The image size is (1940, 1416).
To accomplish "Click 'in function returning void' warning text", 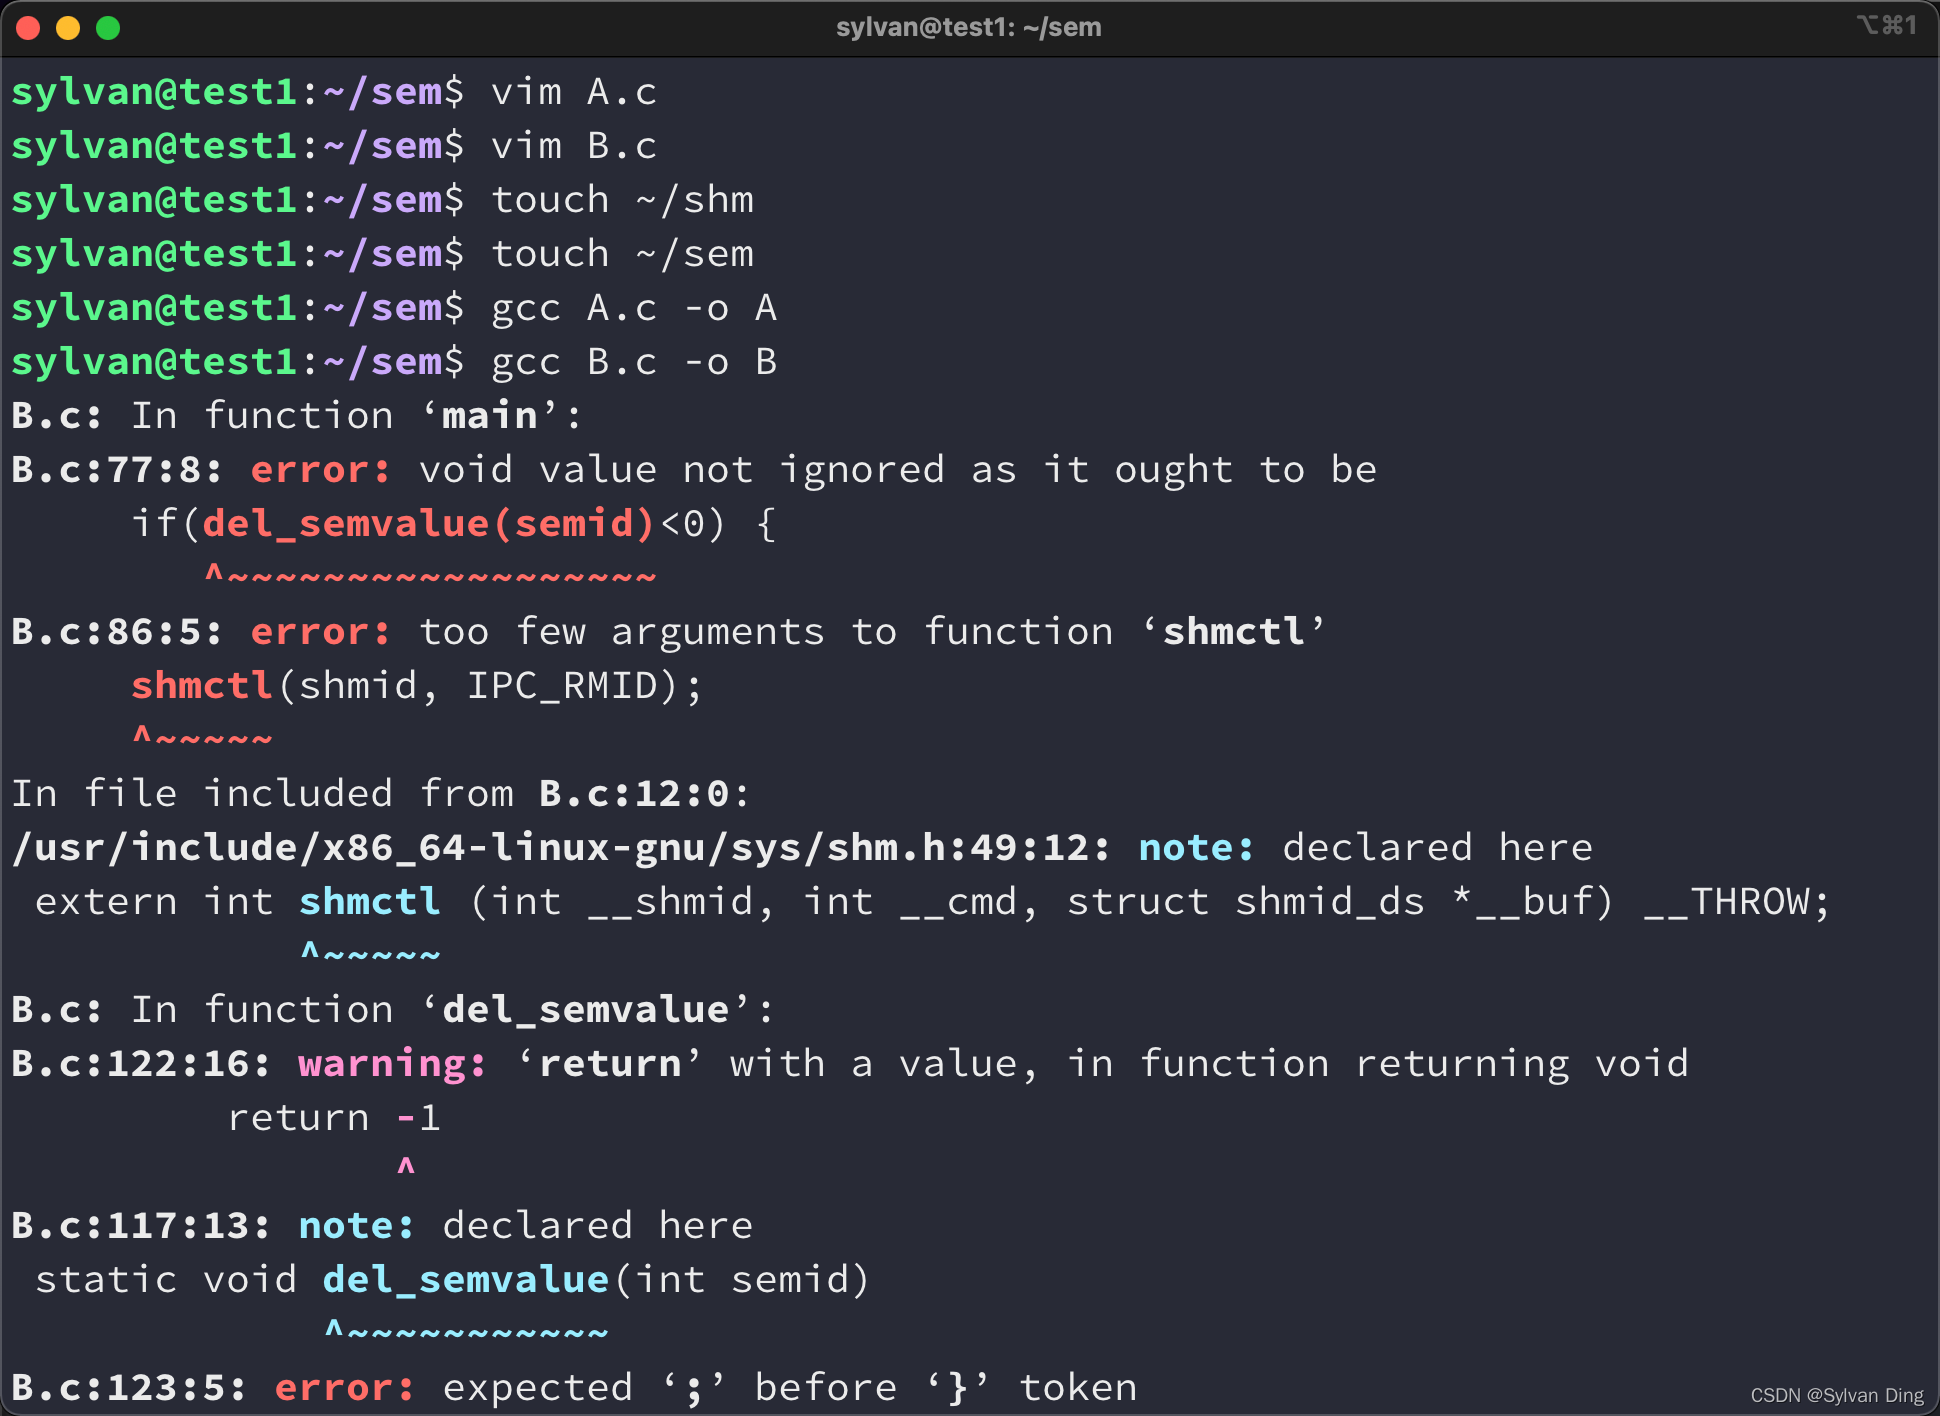I will (1378, 1064).
